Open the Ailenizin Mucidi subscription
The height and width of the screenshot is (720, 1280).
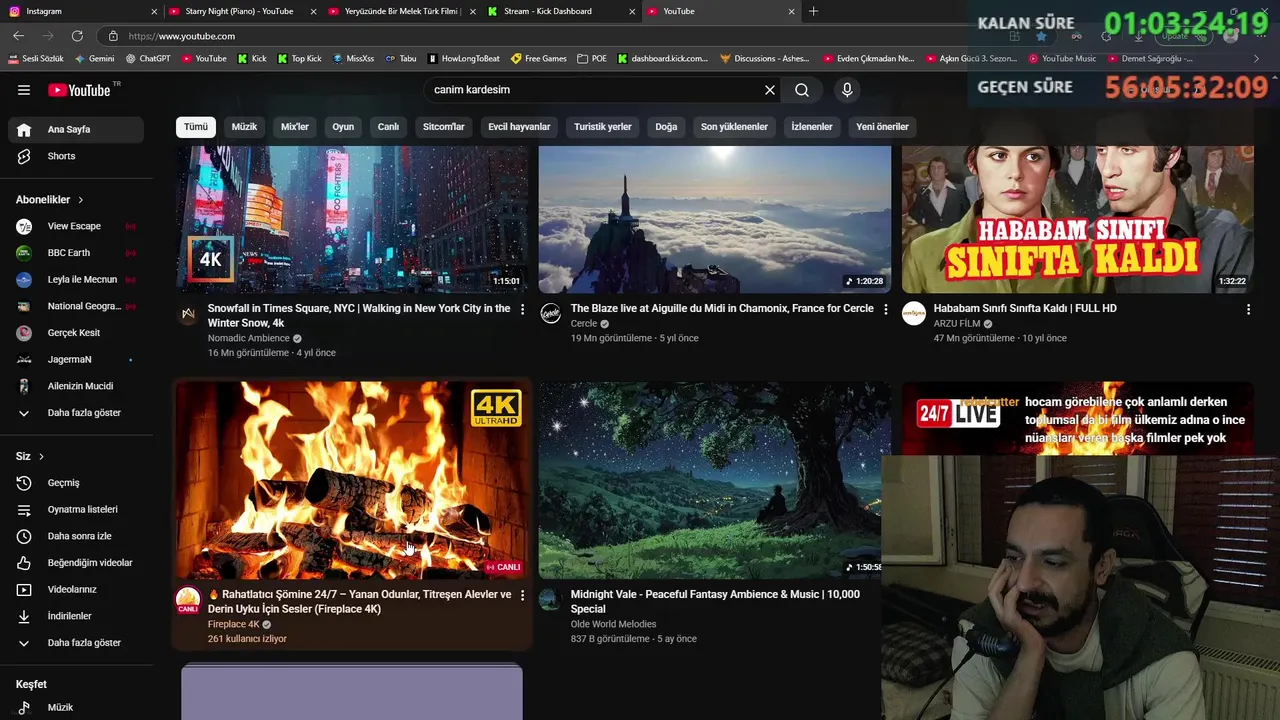coord(76,386)
